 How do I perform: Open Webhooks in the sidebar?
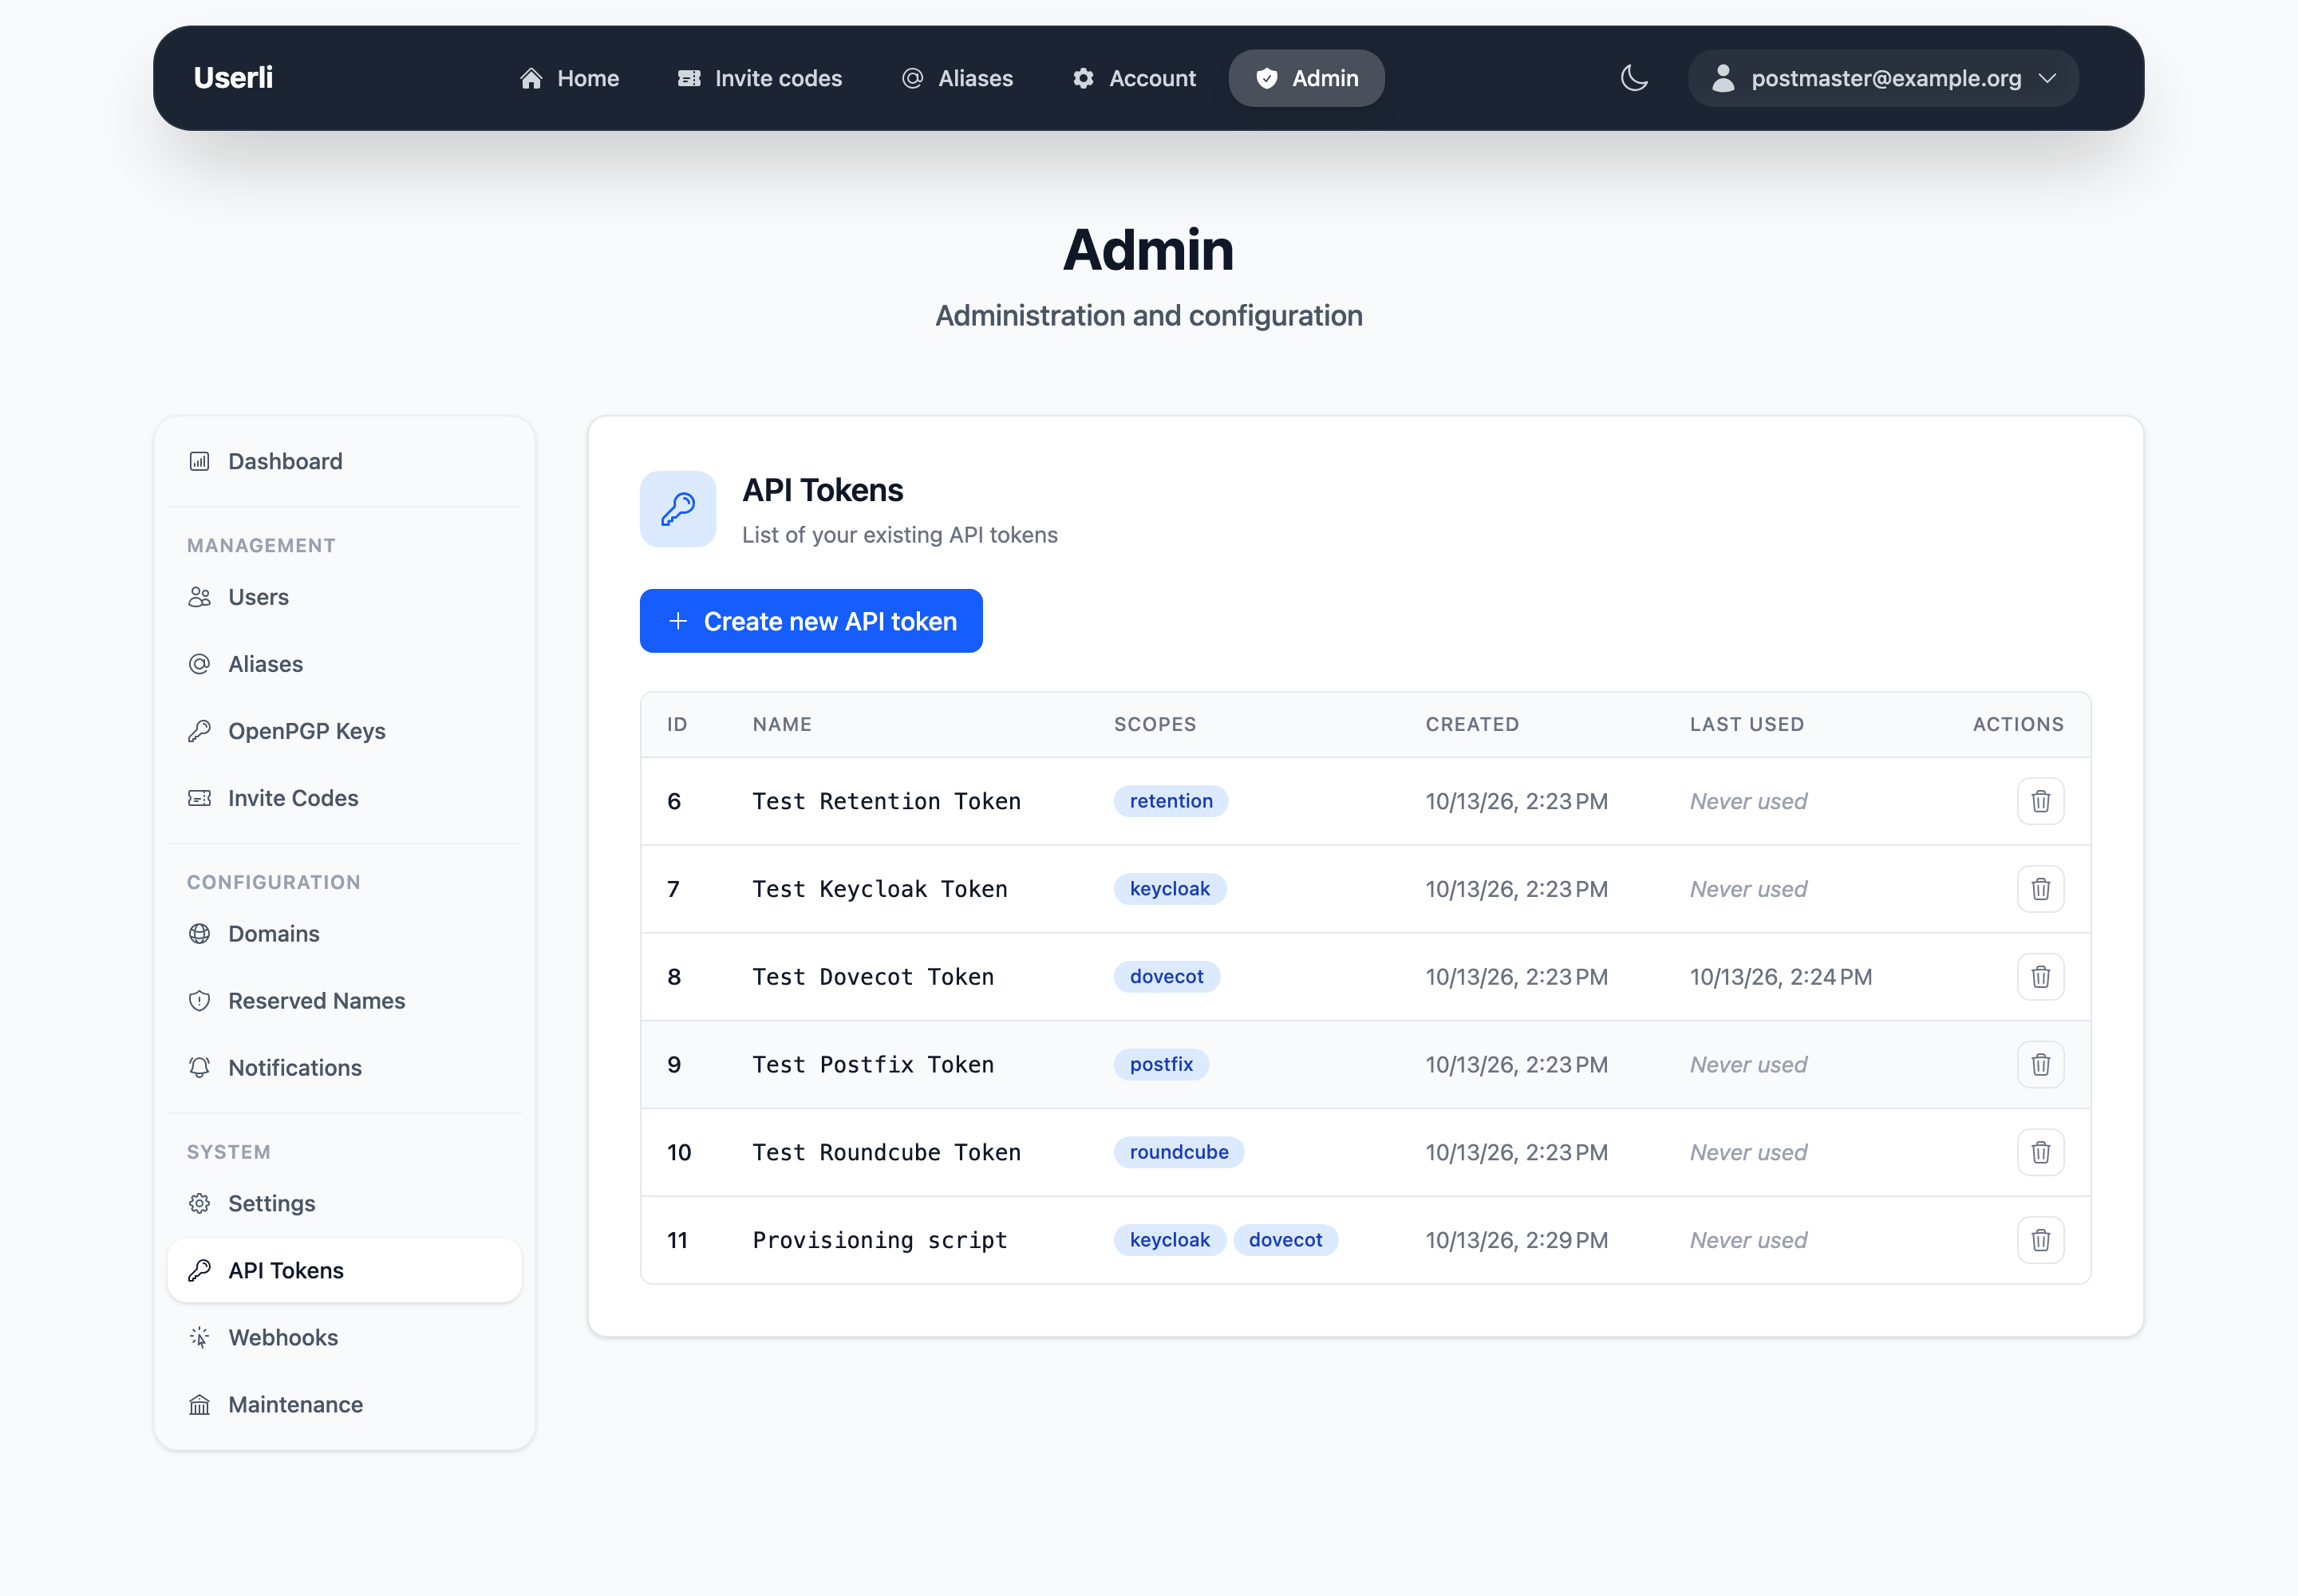click(345, 1338)
